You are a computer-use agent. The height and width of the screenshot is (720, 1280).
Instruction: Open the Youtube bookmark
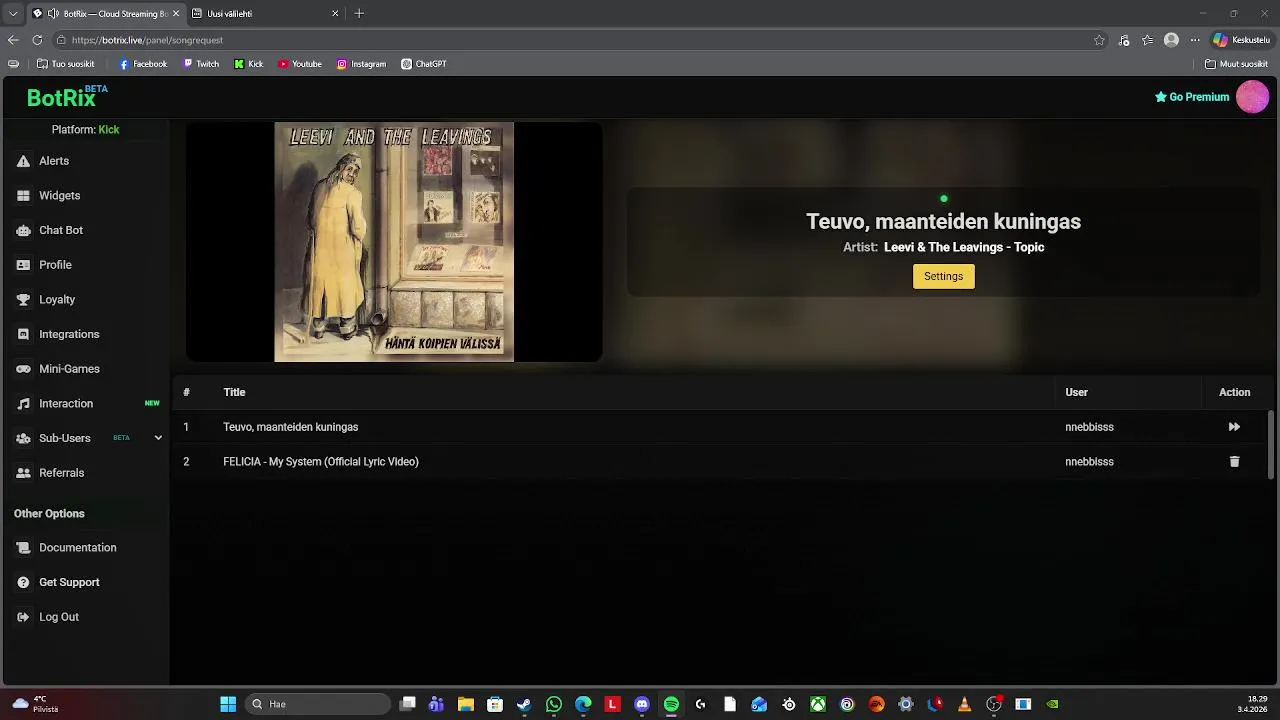300,64
